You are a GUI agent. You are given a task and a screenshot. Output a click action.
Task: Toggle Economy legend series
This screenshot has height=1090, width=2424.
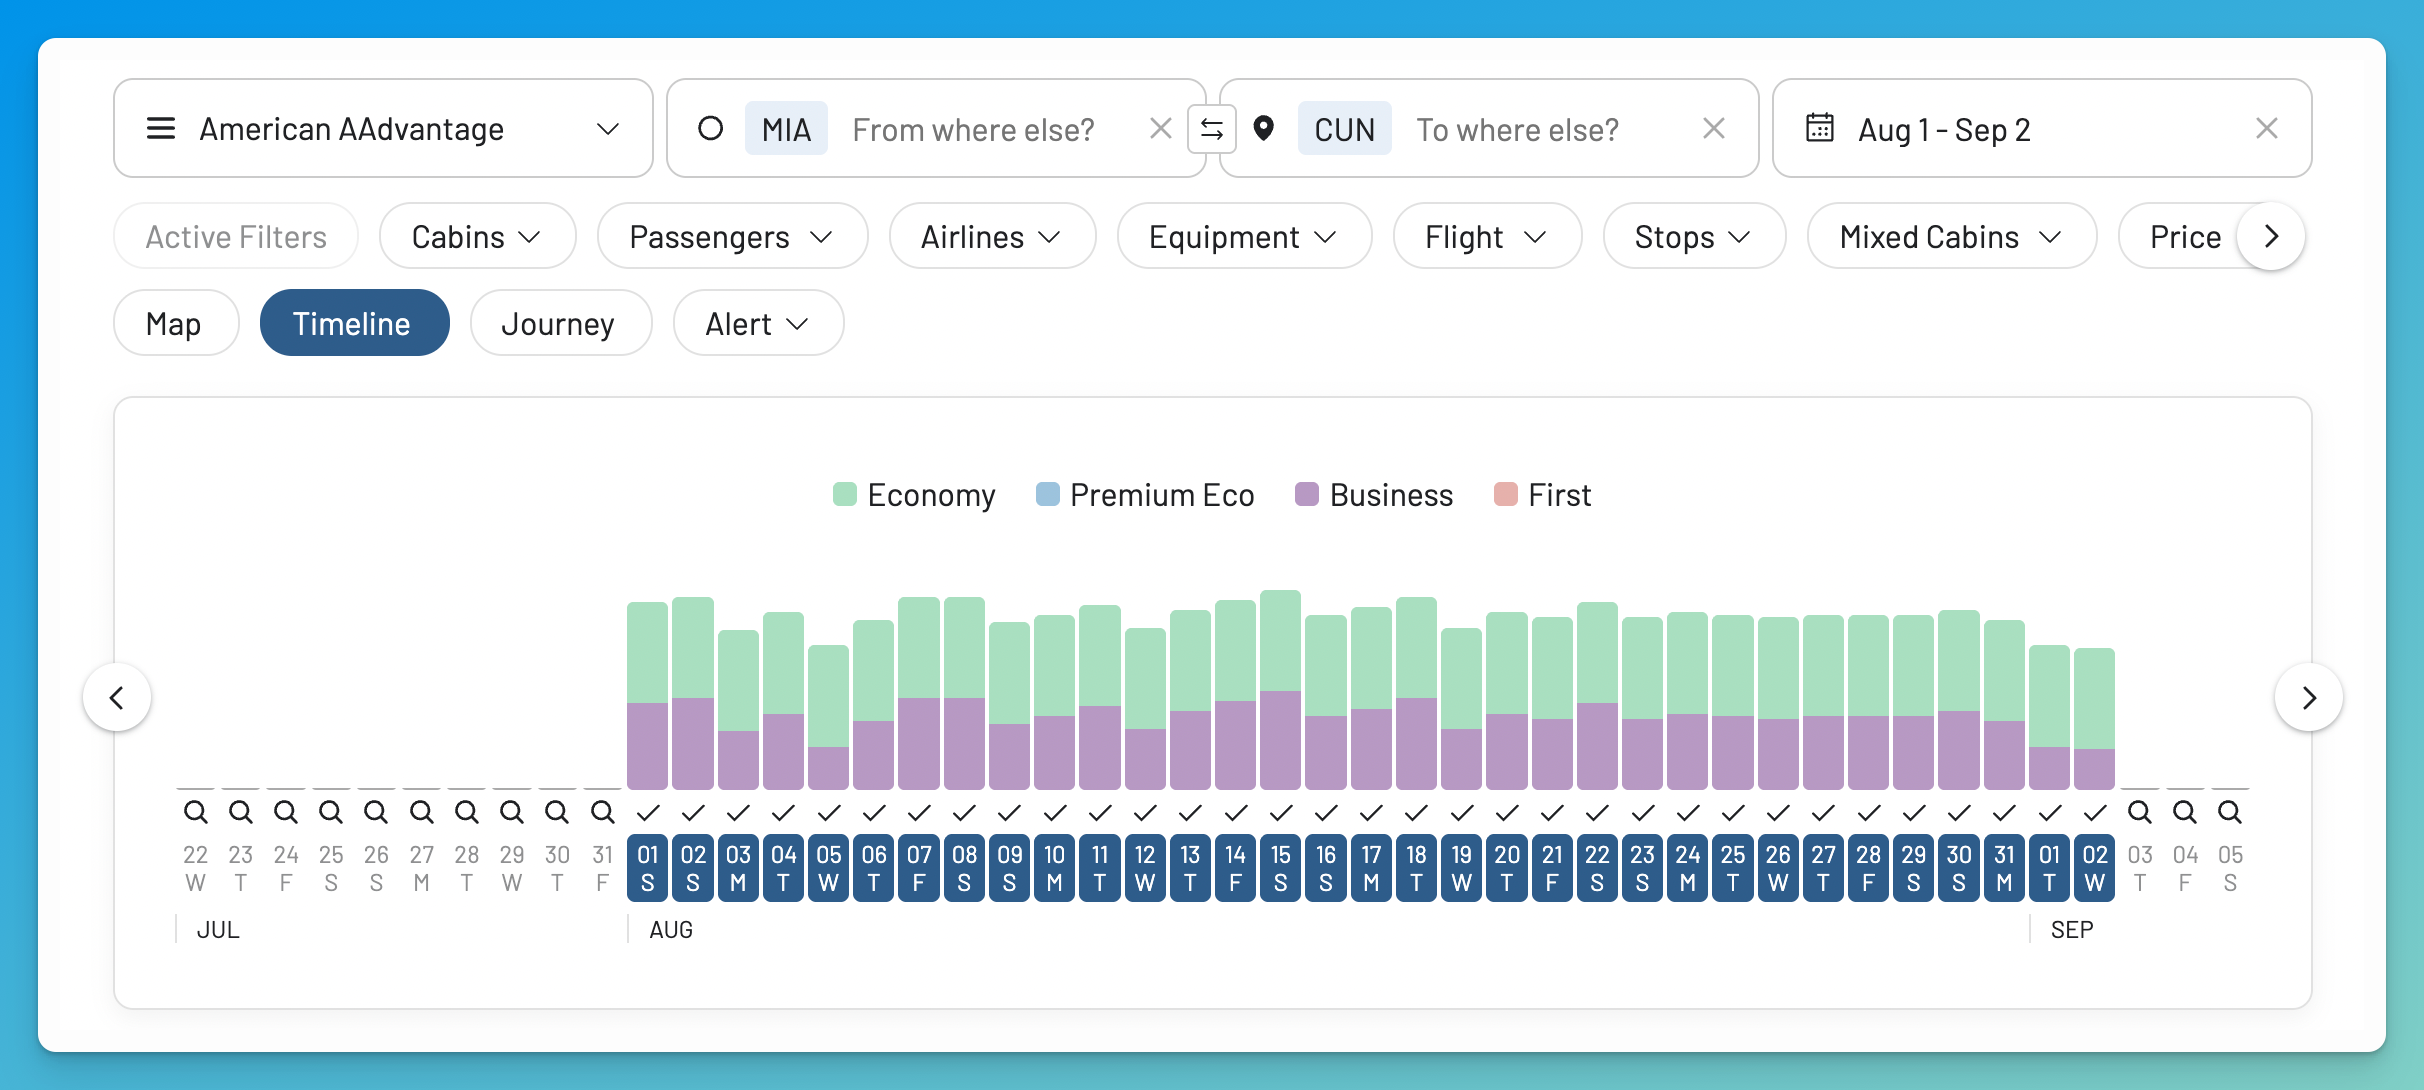click(x=914, y=495)
